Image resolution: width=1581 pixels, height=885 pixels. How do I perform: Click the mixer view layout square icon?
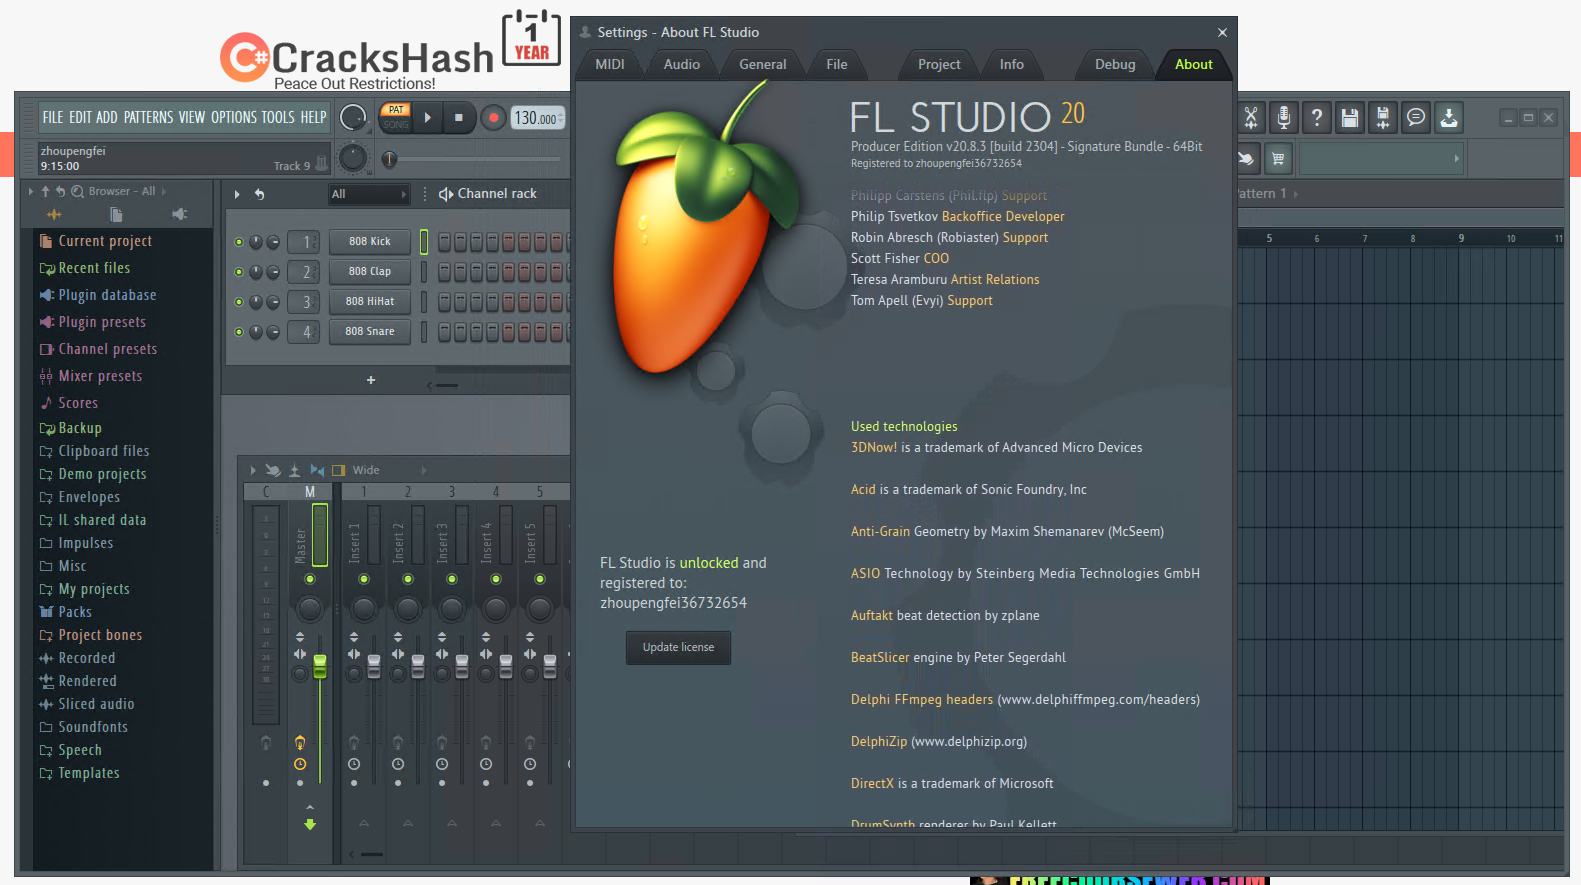[x=339, y=470]
